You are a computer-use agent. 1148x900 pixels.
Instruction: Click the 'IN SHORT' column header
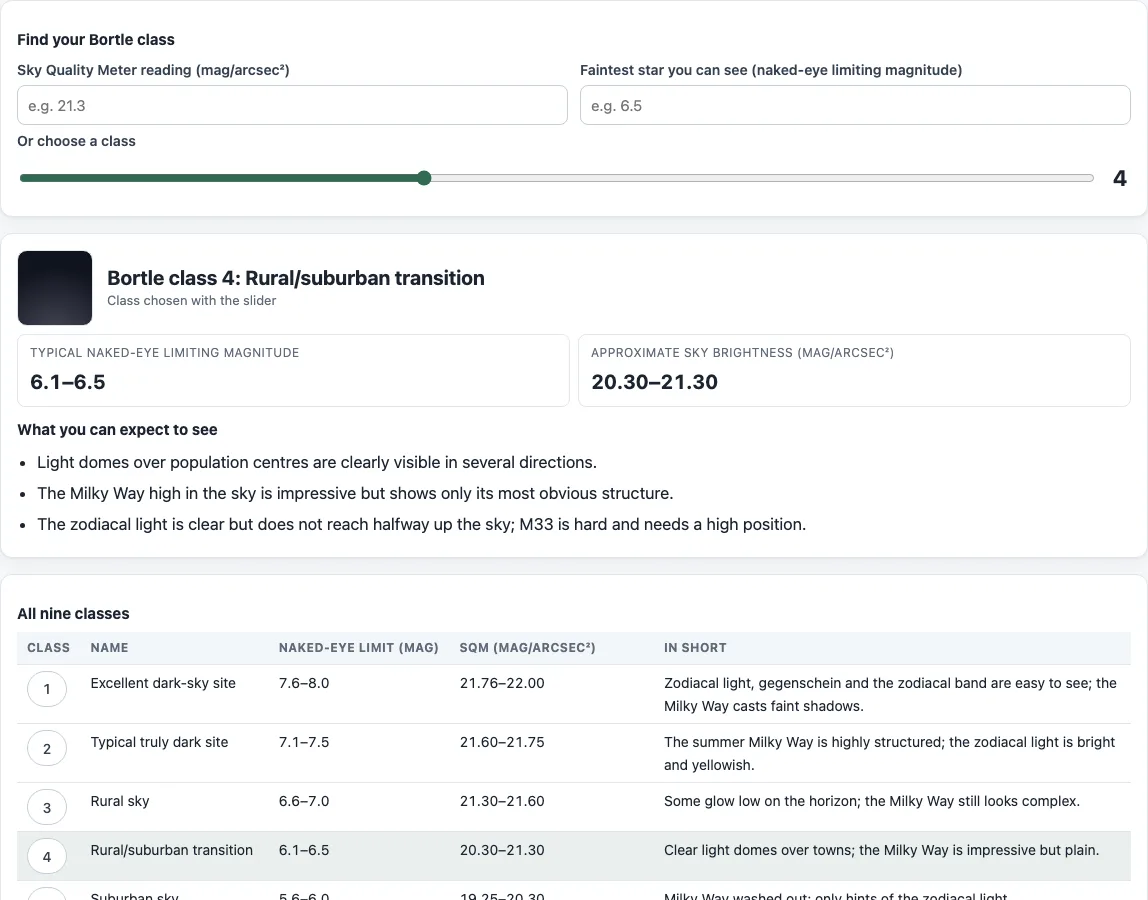(696, 648)
